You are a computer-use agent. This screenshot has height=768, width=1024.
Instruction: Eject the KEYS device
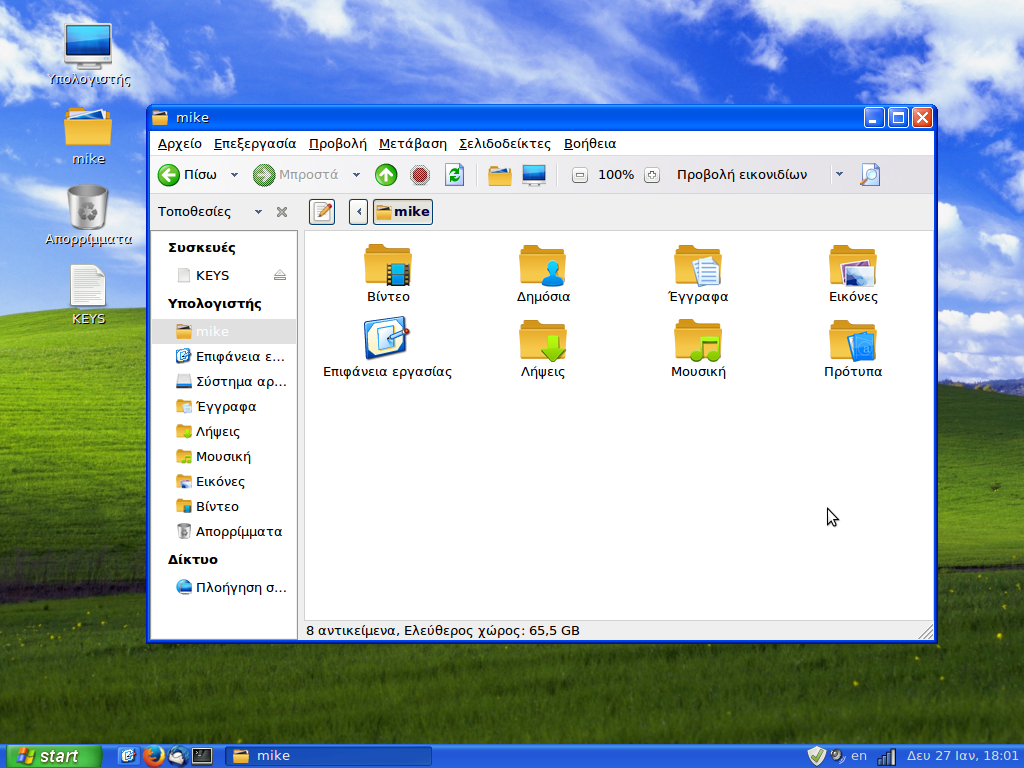point(280,275)
